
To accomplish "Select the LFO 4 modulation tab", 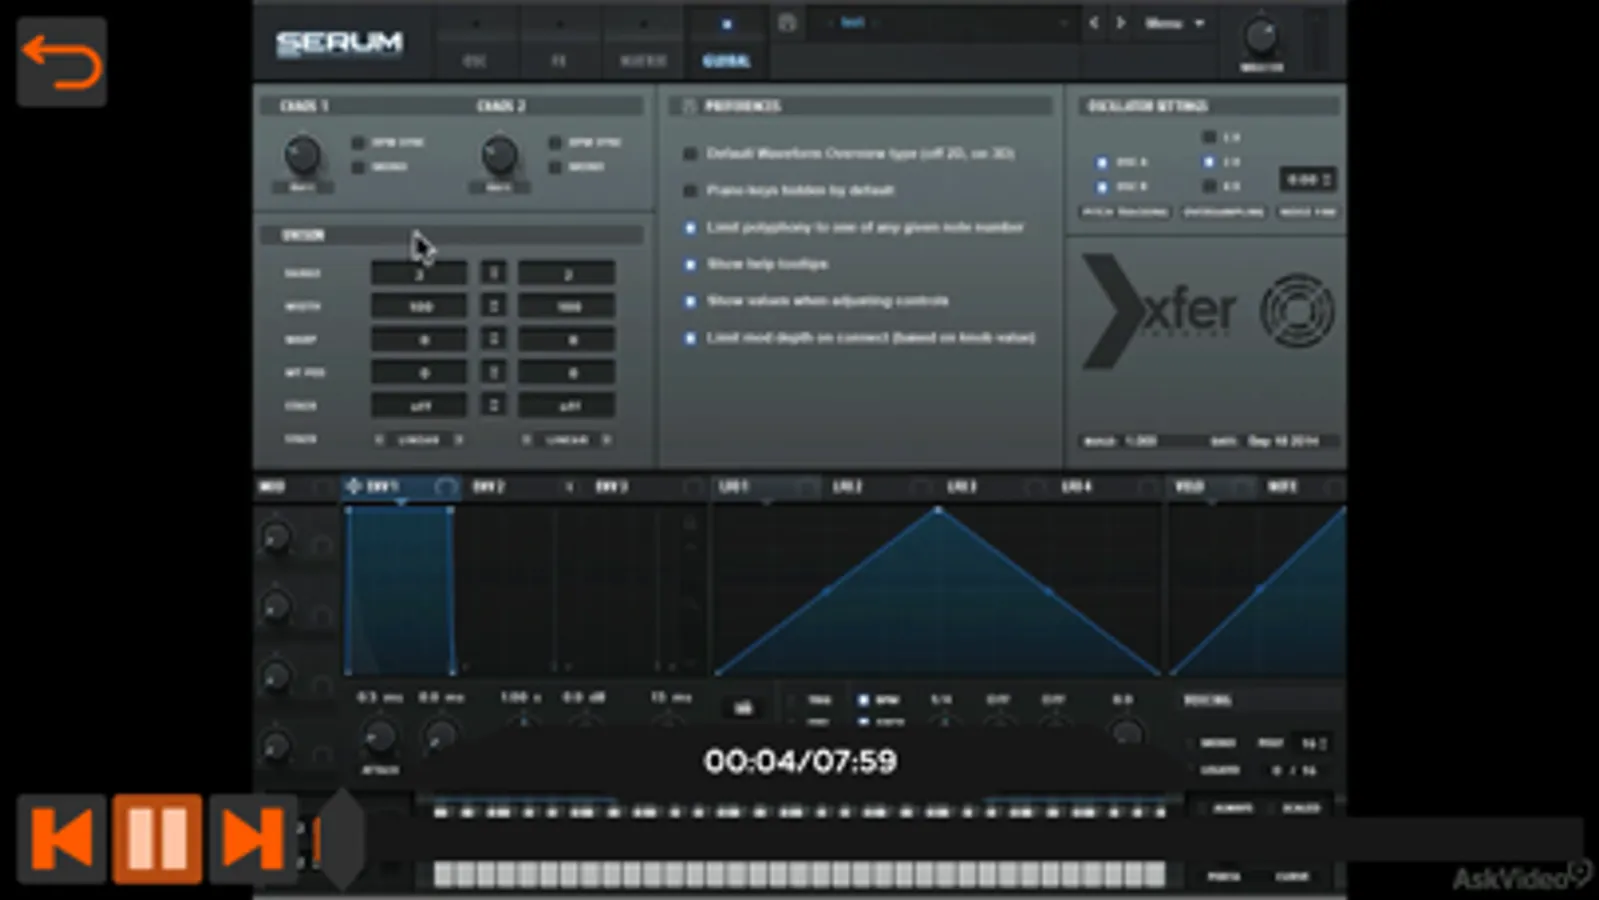I will point(1076,487).
